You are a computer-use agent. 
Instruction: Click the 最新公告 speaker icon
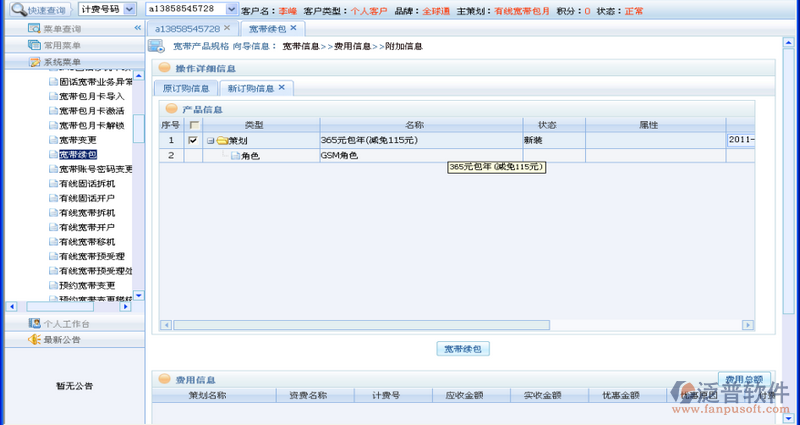pos(35,340)
